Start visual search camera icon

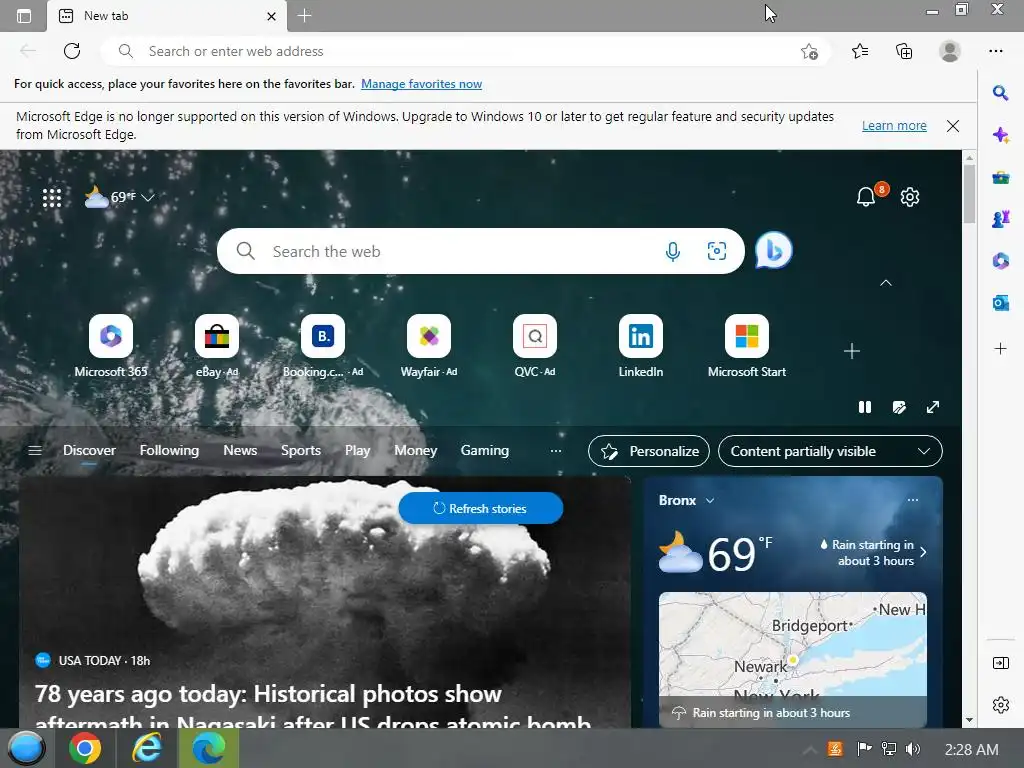click(716, 251)
